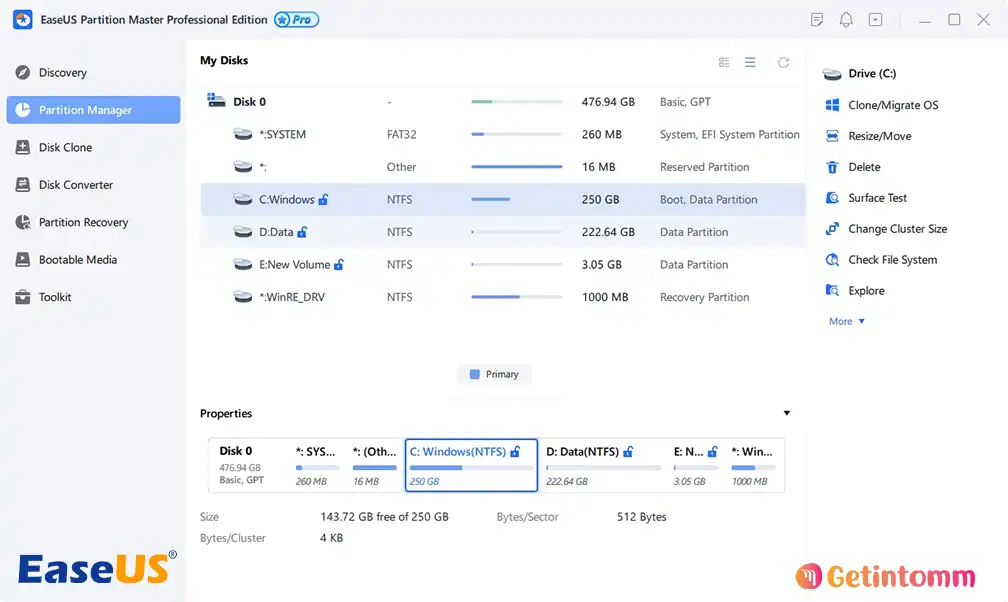Open notifications bell icon
1008x602 pixels.
click(x=846, y=19)
